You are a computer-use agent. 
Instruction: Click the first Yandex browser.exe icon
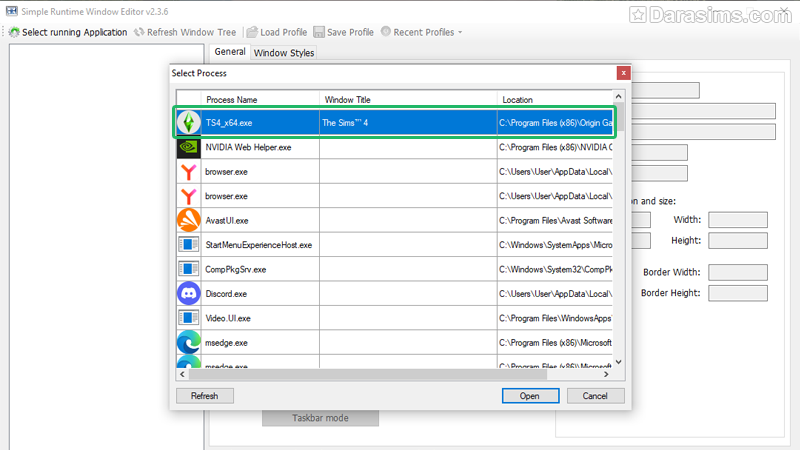pos(188,172)
